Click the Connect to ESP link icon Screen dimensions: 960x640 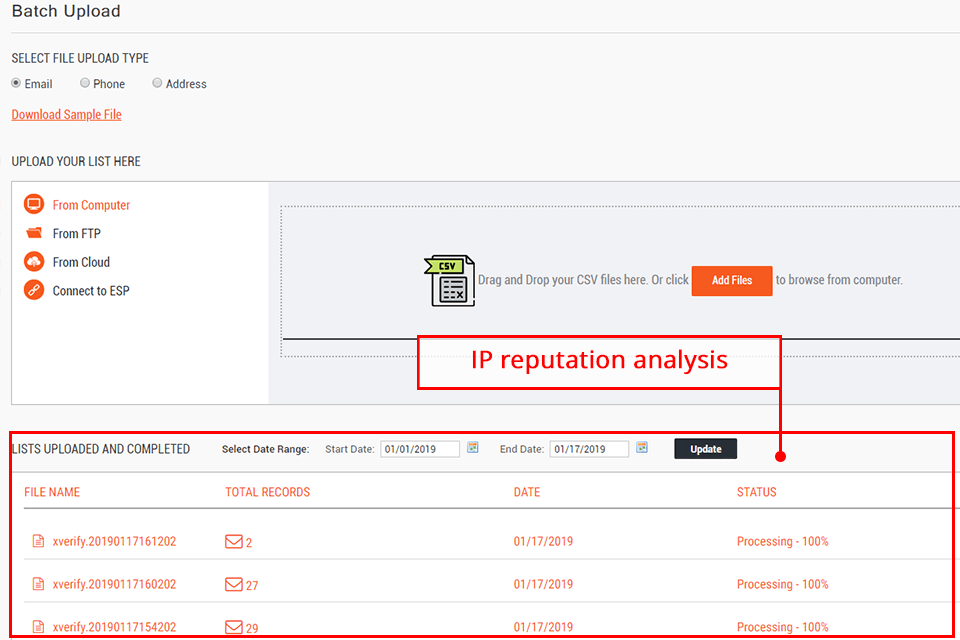coord(34,290)
